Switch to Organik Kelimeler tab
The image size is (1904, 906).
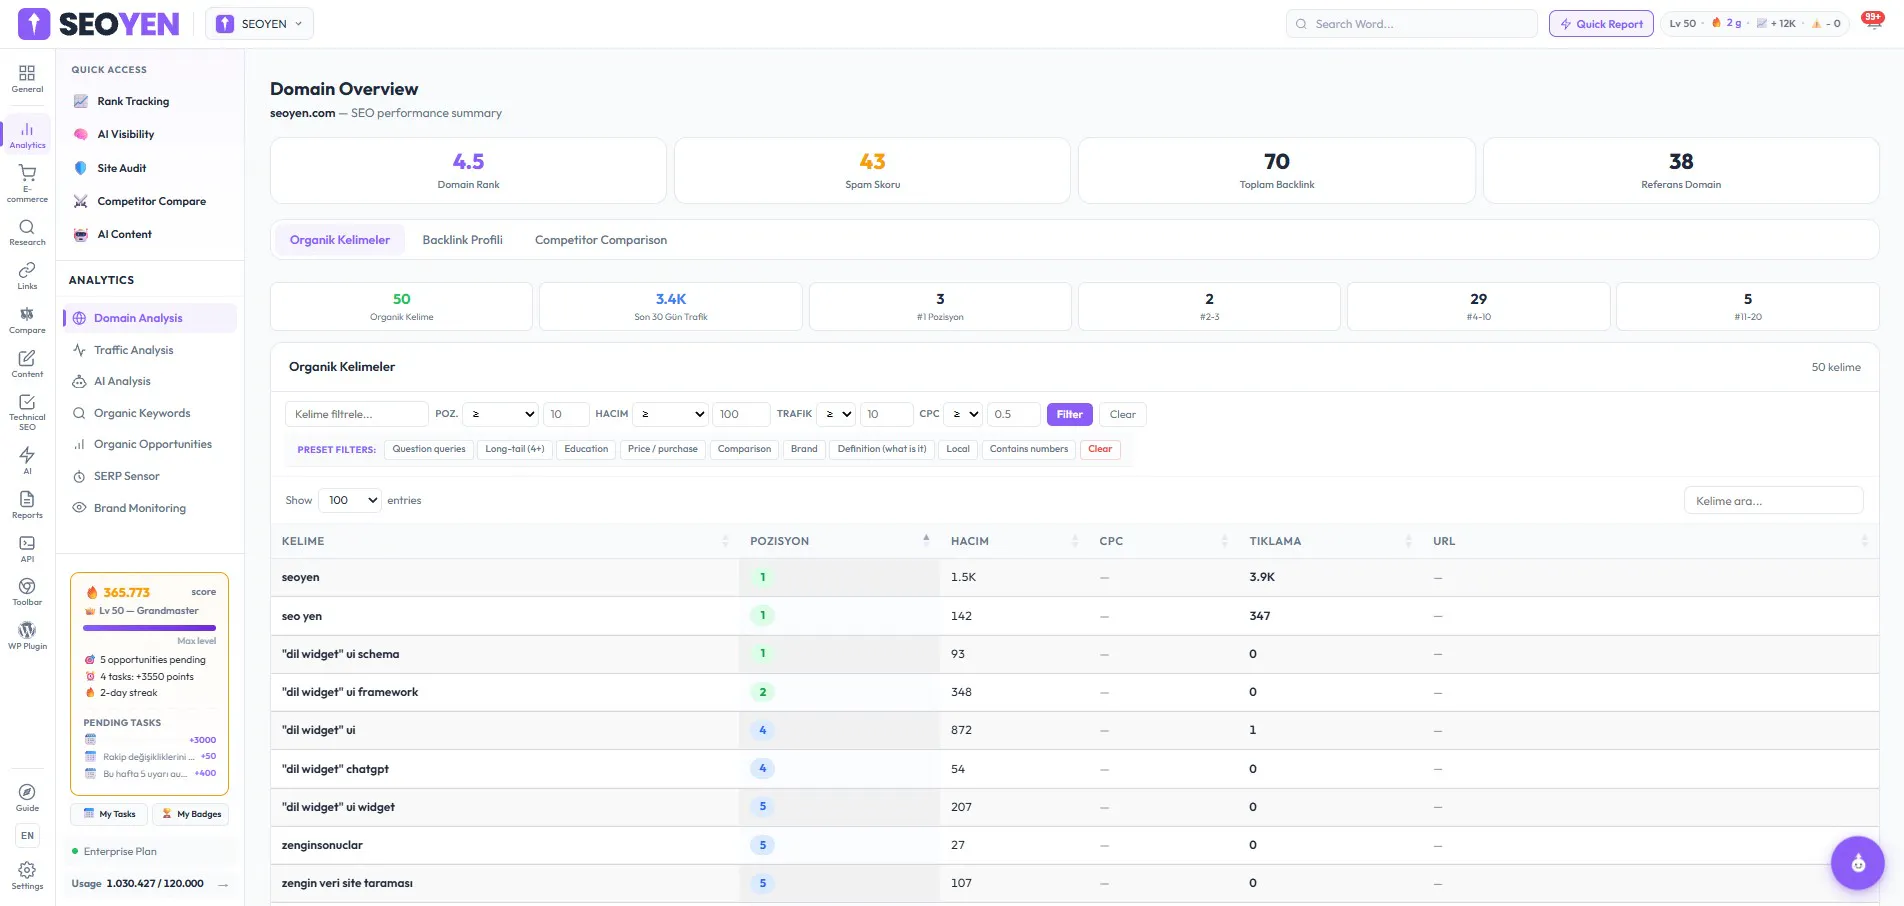click(340, 240)
